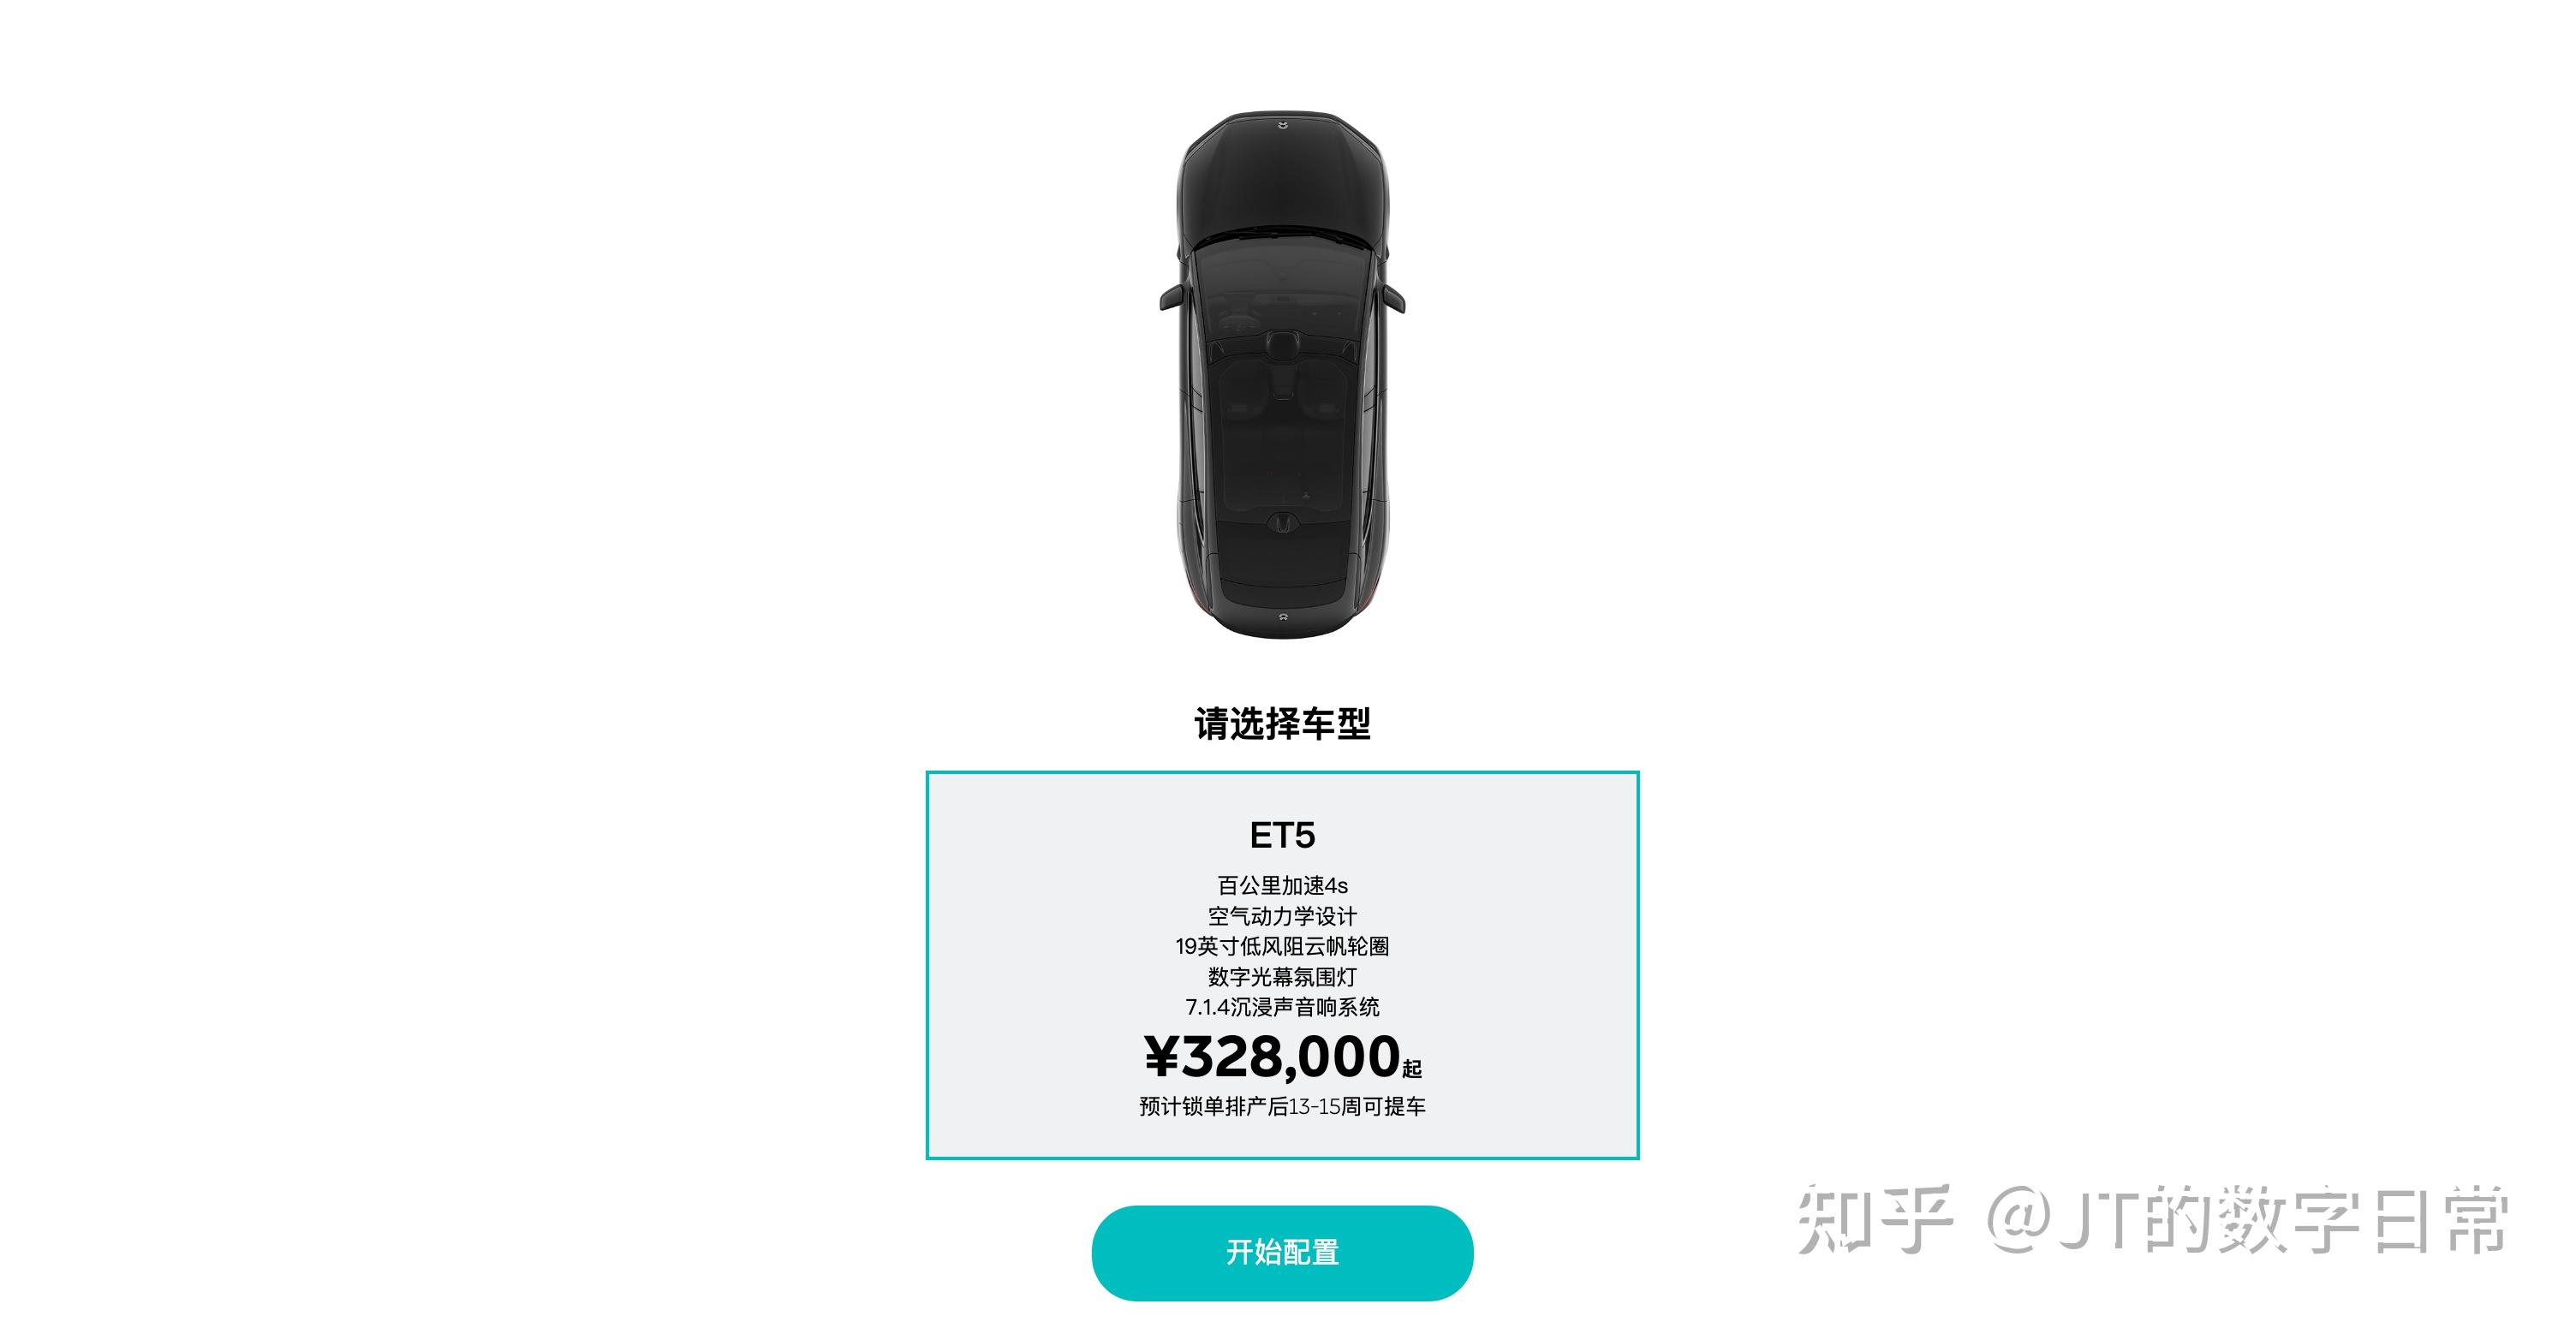Viewport: 2576px width, 1322px height.
Task: Click the 19英寸低风阻云帆轮圈 feature line
Action: coord(1282,945)
